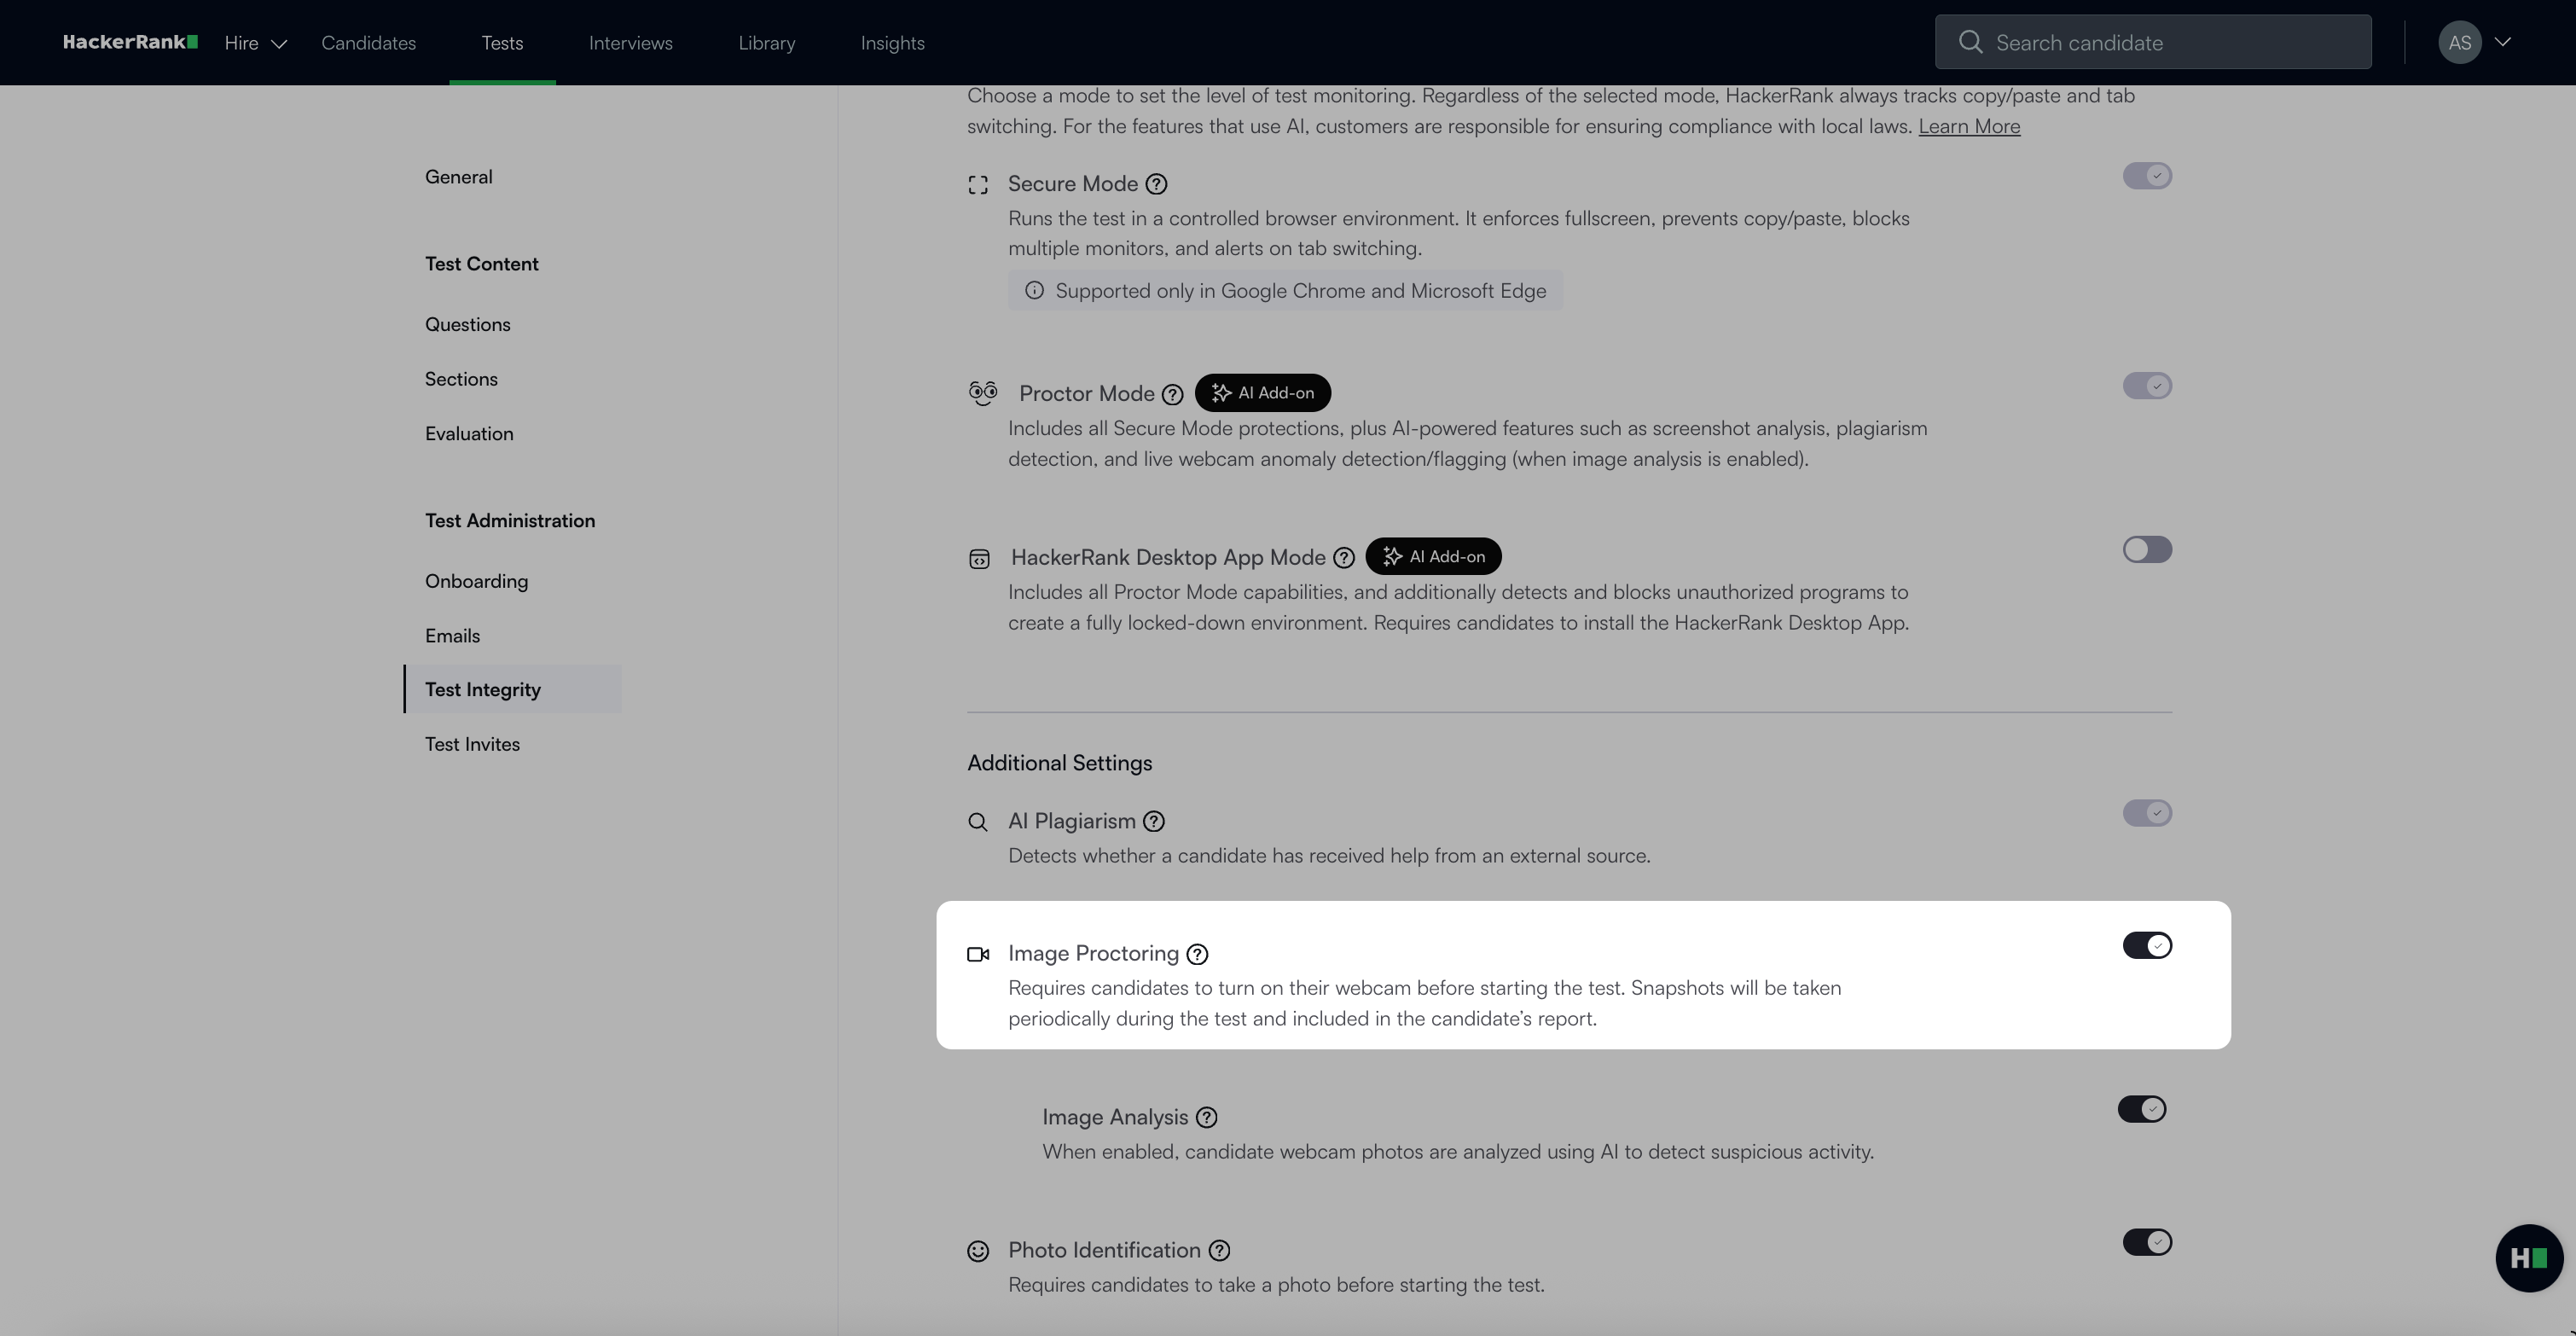Screen dimensions: 2576x1336
Task: Click the Search candidate field
Action: 2152,42
